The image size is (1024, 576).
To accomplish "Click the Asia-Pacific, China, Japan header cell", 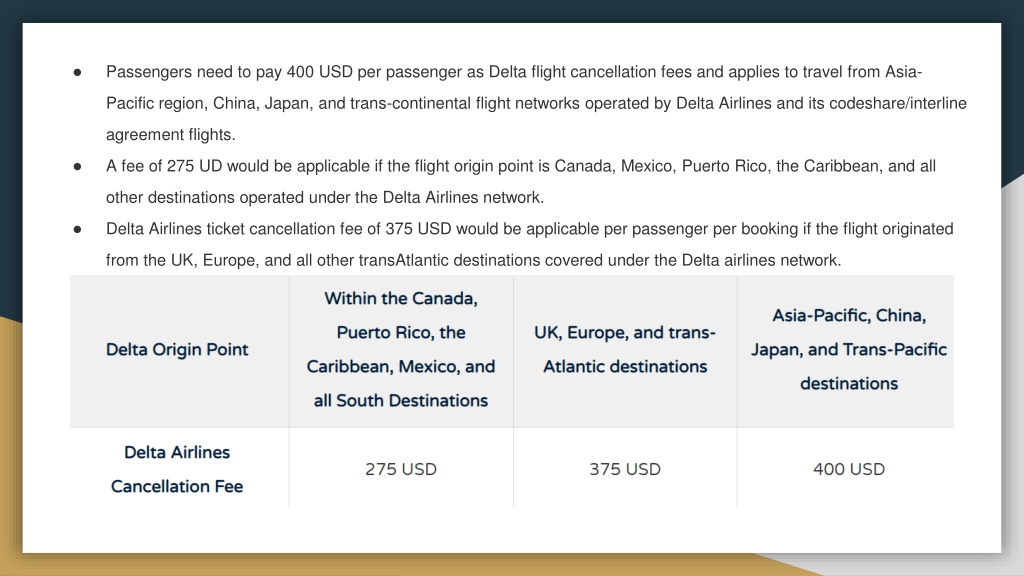I will [846, 351].
